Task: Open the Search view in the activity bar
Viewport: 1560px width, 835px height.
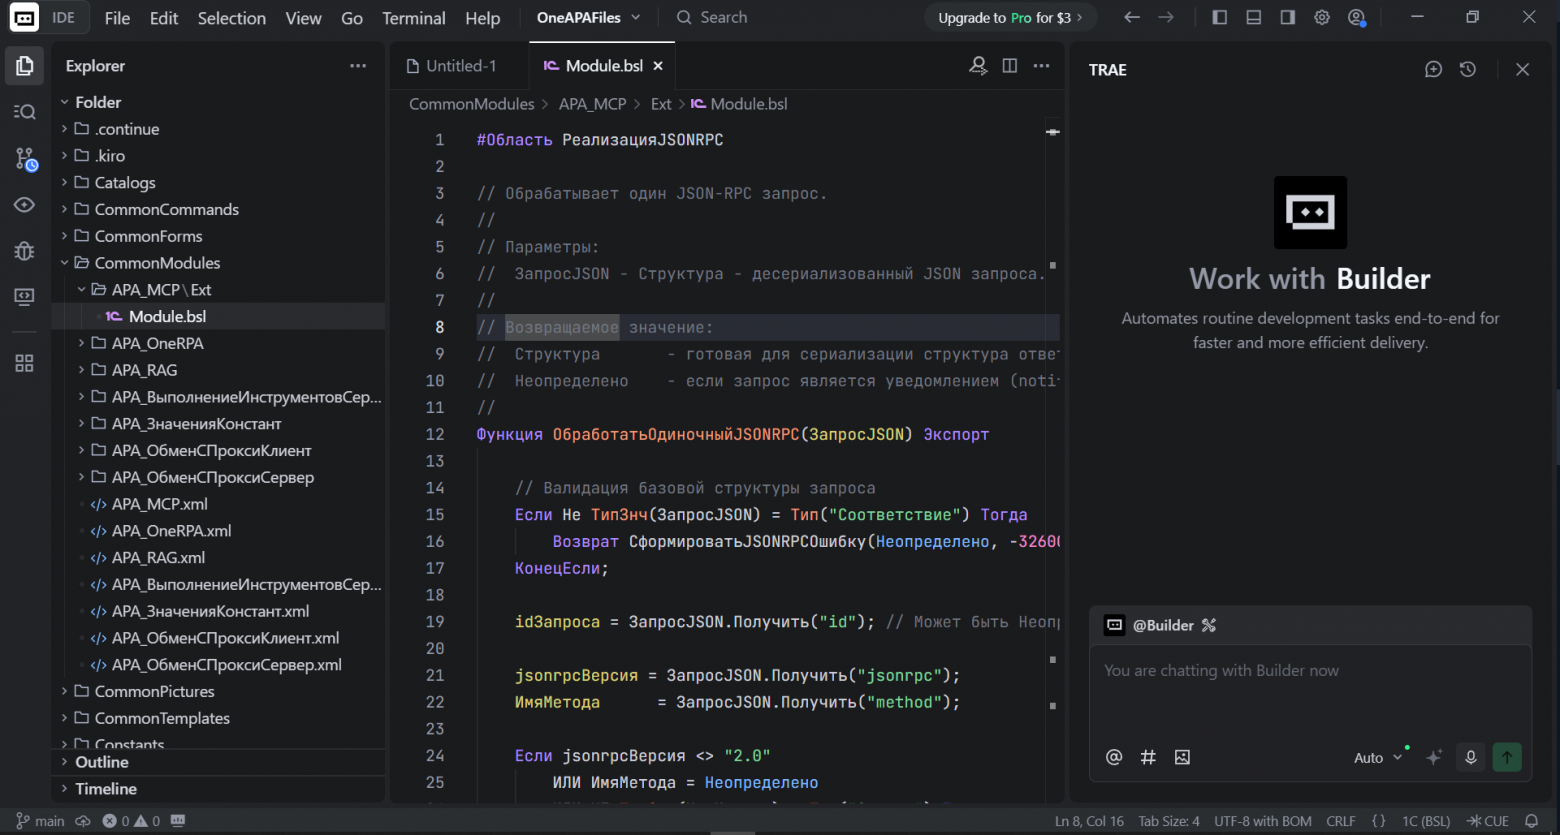Action: 24,111
